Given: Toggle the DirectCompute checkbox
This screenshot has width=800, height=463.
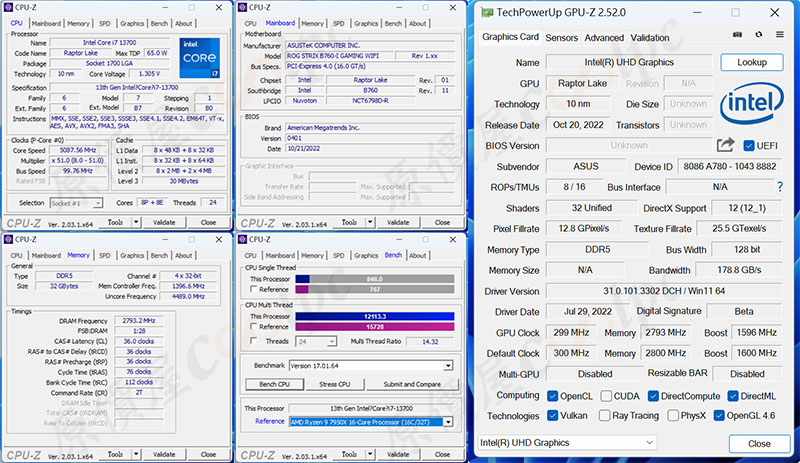Looking at the screenshot, I should [653, 396].
